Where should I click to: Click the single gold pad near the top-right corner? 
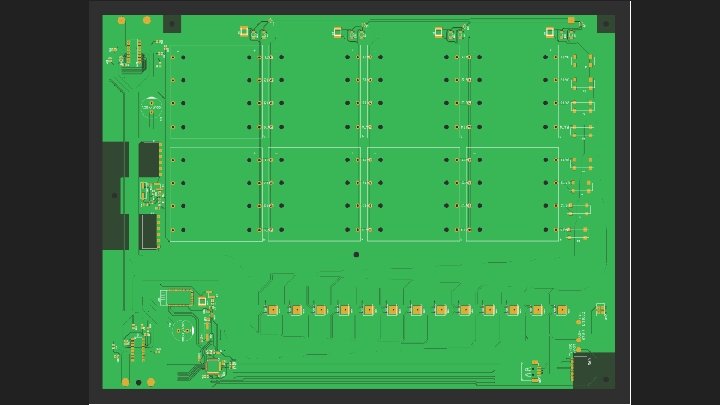click(x=571, y=20)
